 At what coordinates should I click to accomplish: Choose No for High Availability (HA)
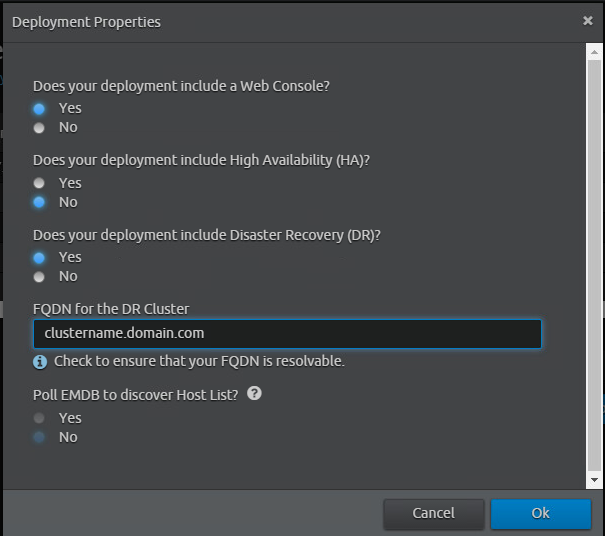pos(39,202)
